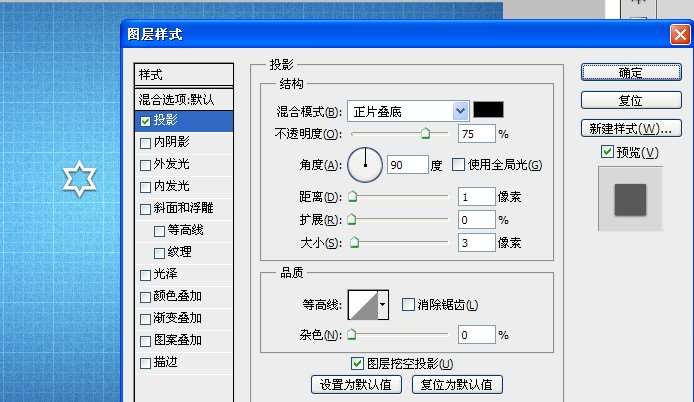Viewport: 694px width, 402px height.
Task: Click the 复位 button
Action: pos(631,100)
